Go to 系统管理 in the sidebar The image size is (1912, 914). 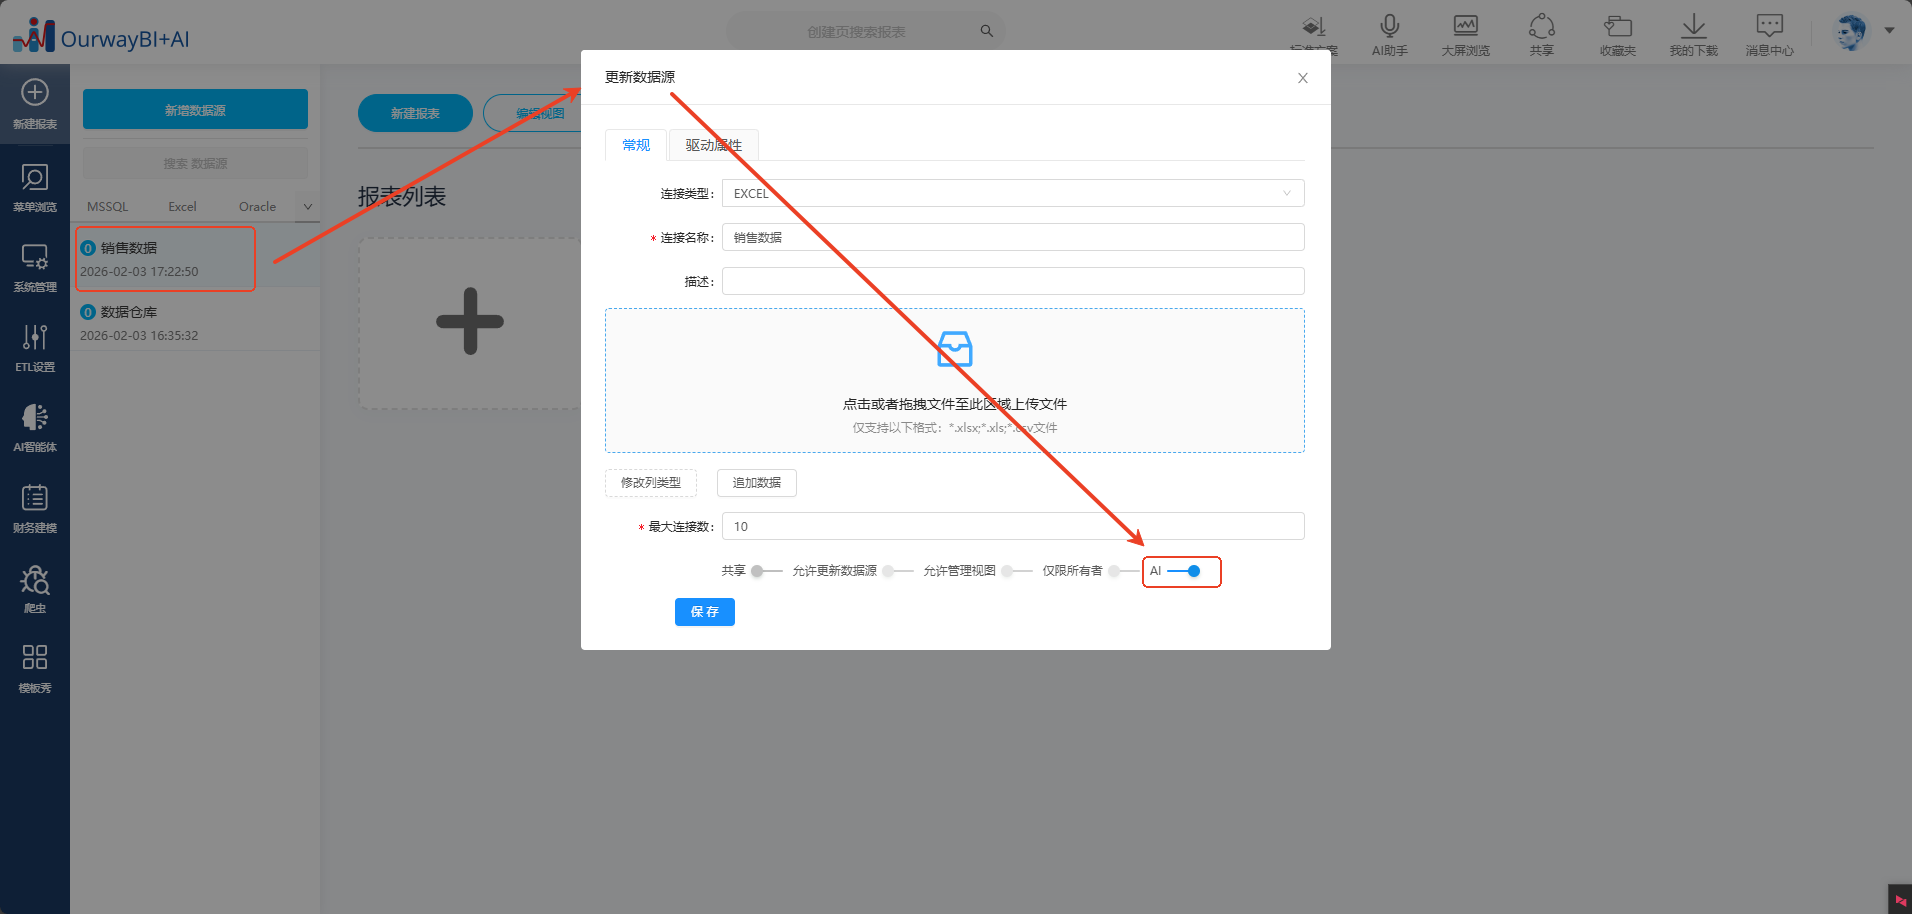tap(35, 268)
